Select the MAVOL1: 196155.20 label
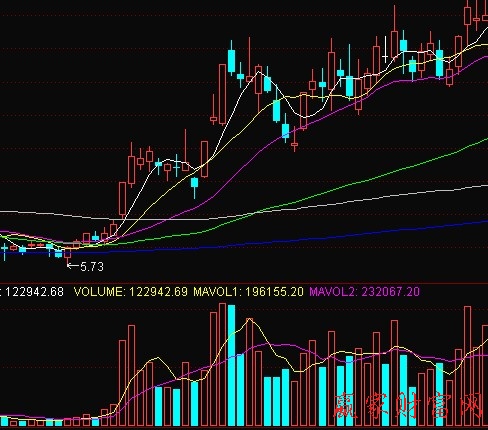 [248, 292]
